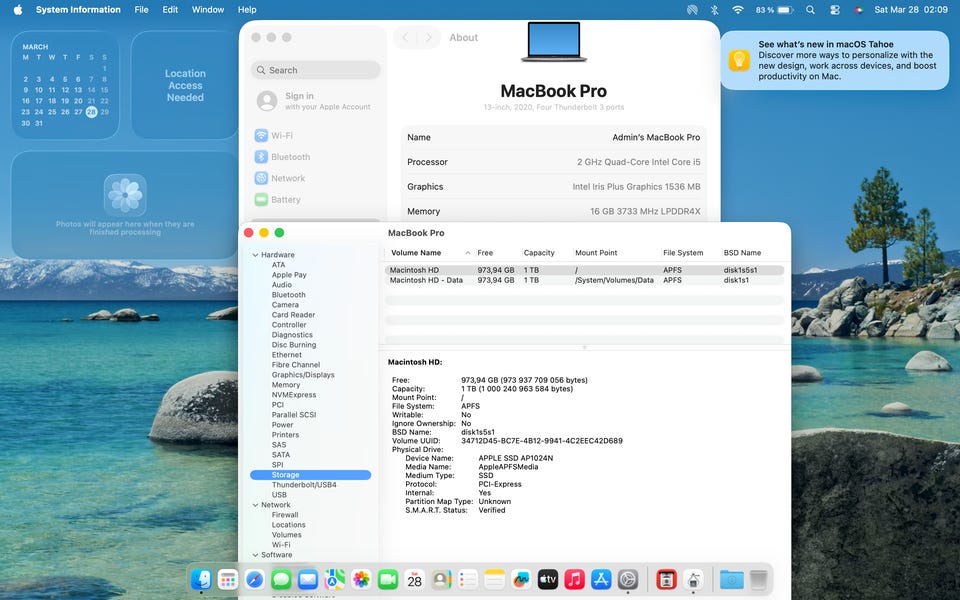Open Control Center in the menu bar

[x=835, y=10]
